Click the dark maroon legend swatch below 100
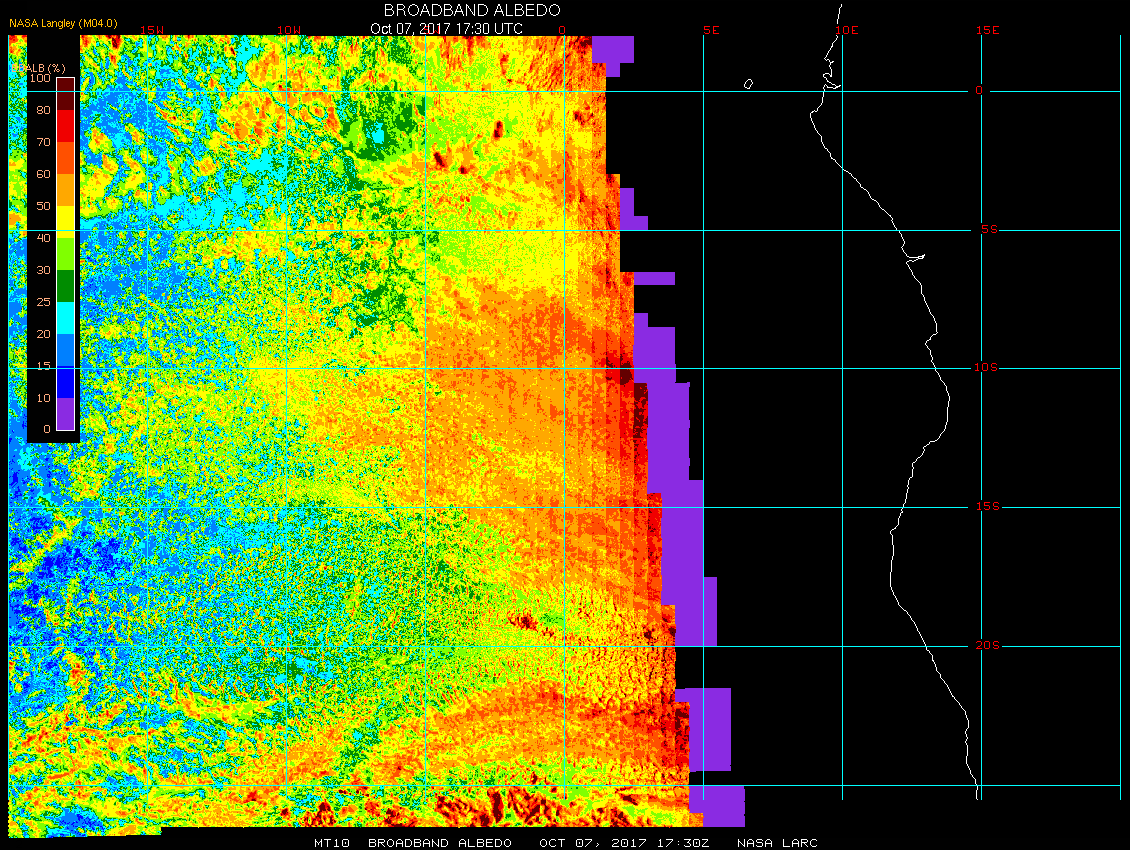The image size is (1130, 850). (x=66, y=94)
